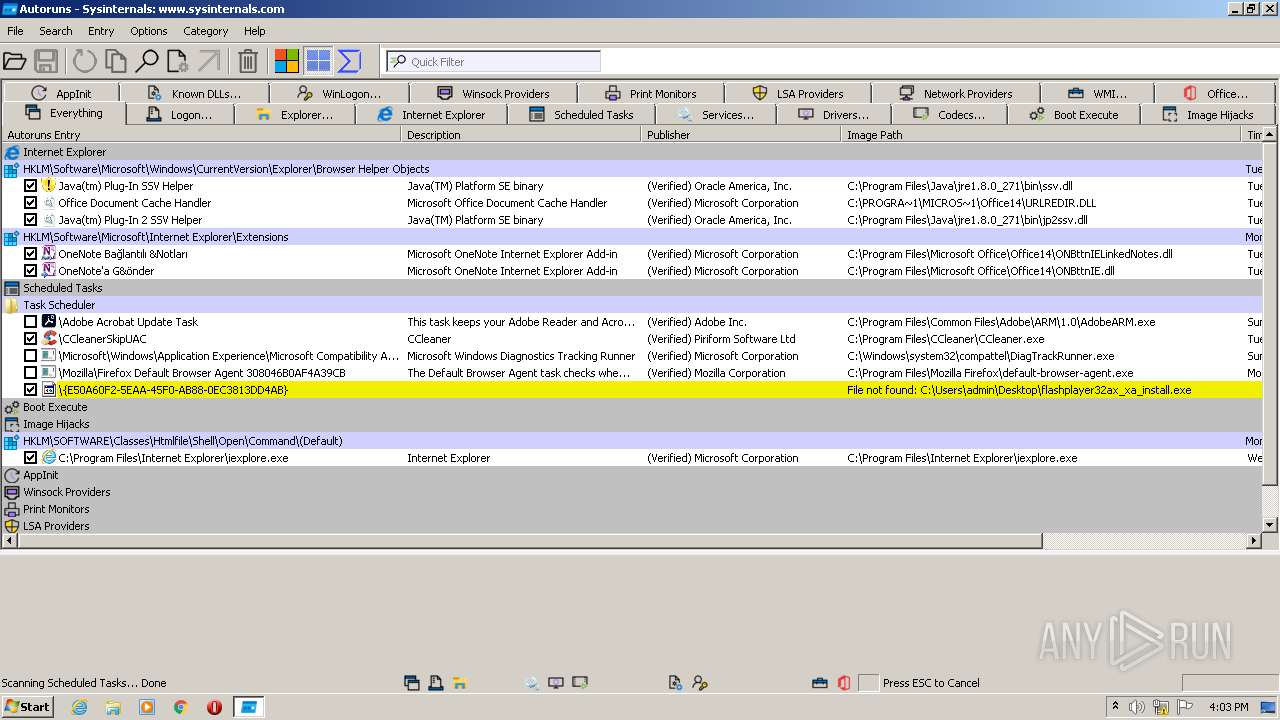Click the volume speaker tray icon
The height and width of the screenshot is (720, 1280).
[1137, 707]
